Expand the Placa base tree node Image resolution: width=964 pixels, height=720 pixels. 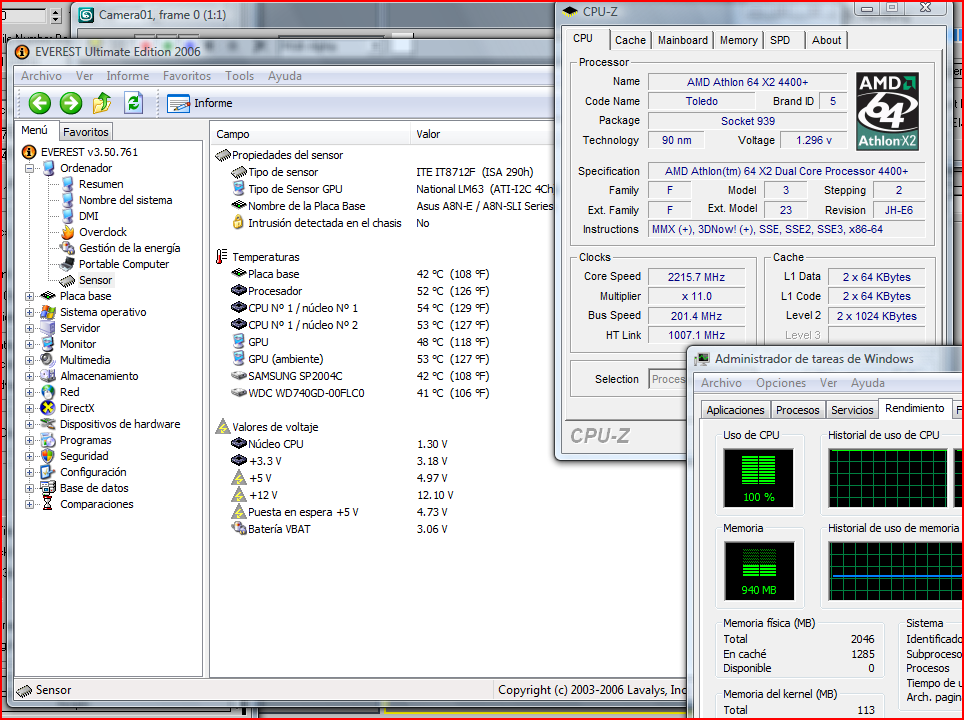tap(29, 296)
